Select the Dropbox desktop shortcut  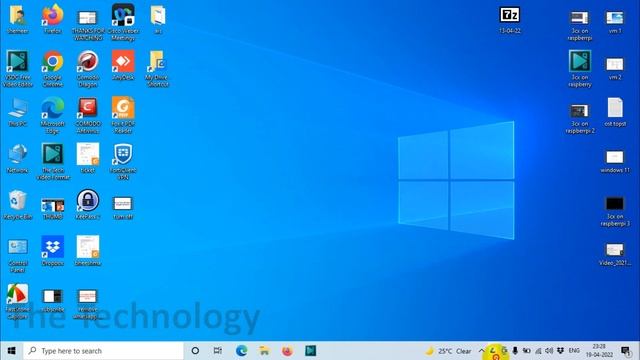point(53,251)
